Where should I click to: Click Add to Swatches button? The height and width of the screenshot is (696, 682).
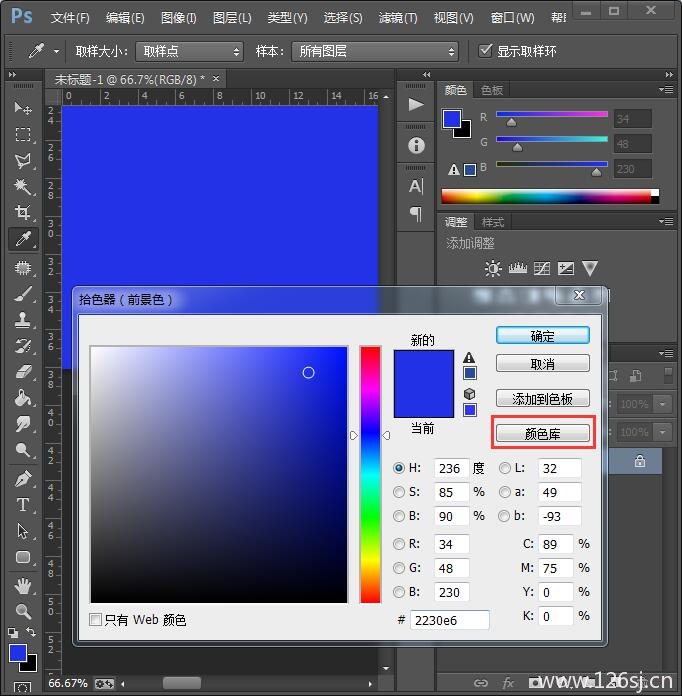(x=543, y=399)
